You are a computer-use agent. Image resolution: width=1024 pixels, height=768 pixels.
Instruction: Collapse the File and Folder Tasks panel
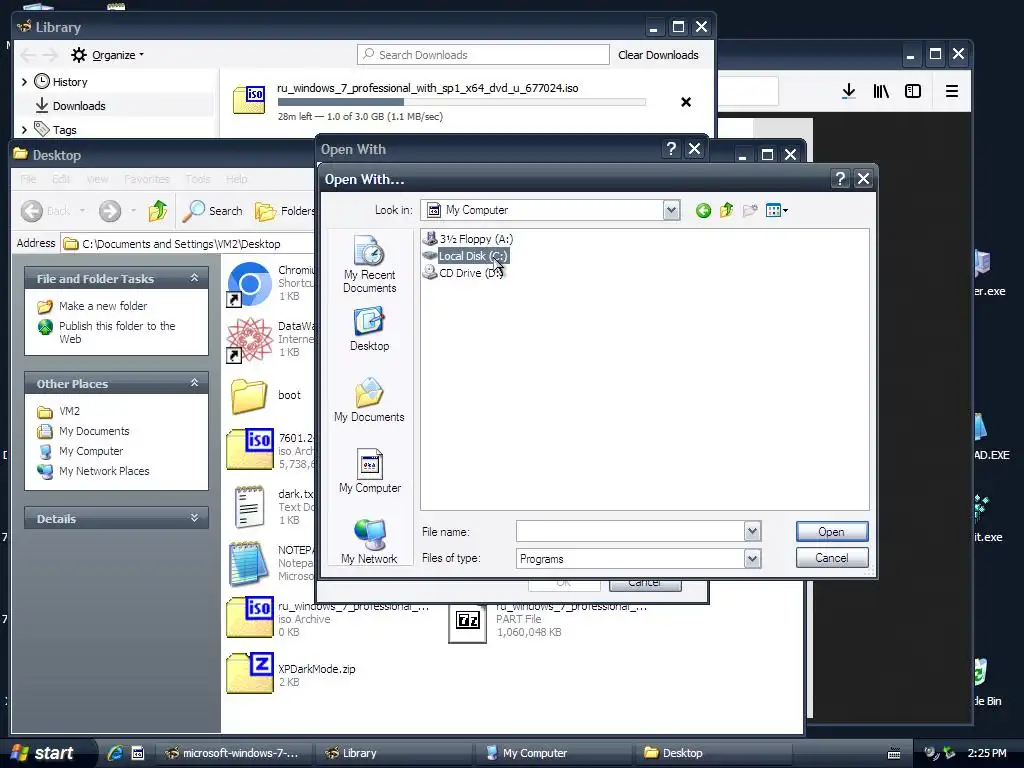(x=194, y=278)
